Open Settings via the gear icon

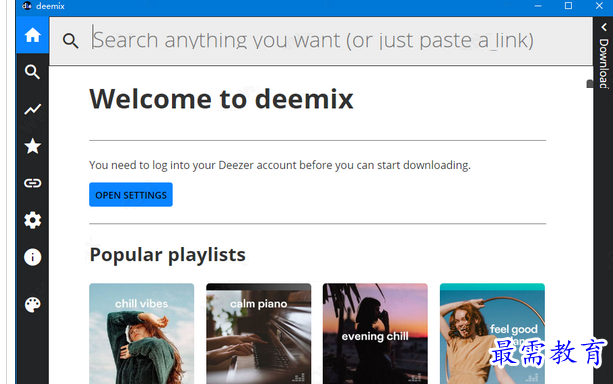point(32,220)
